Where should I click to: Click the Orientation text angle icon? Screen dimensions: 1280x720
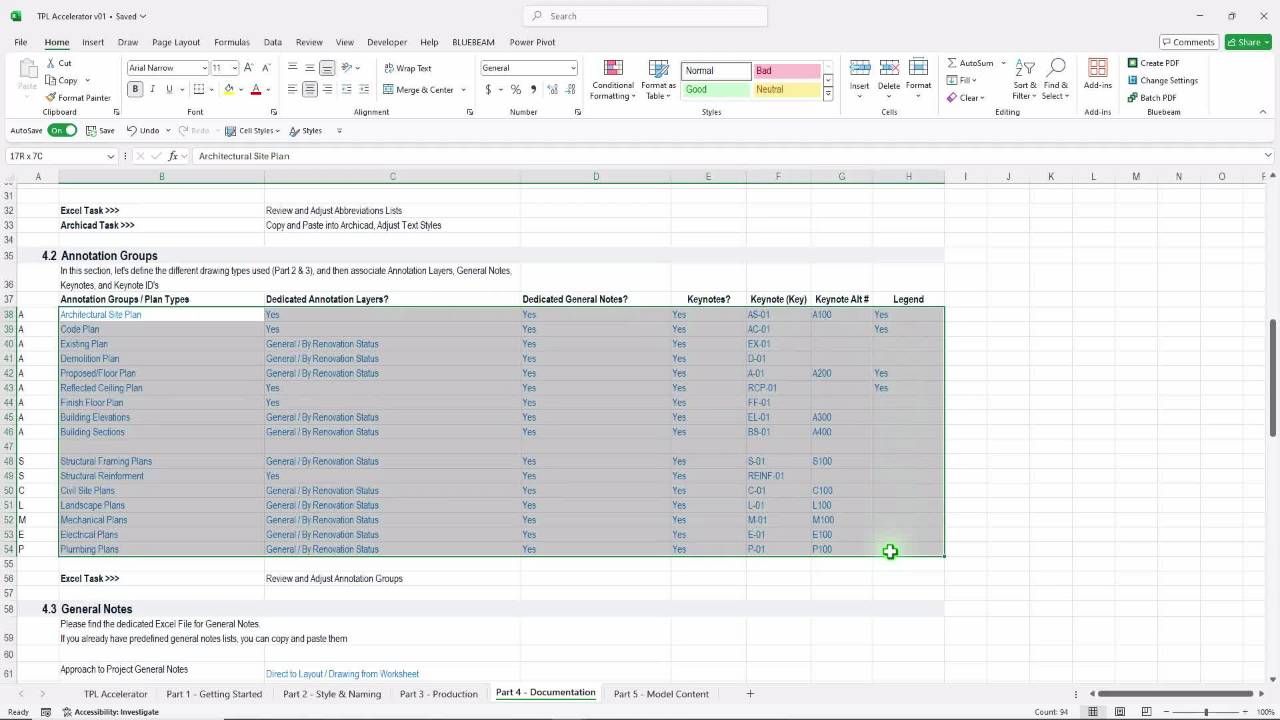(x=346, y=68)
